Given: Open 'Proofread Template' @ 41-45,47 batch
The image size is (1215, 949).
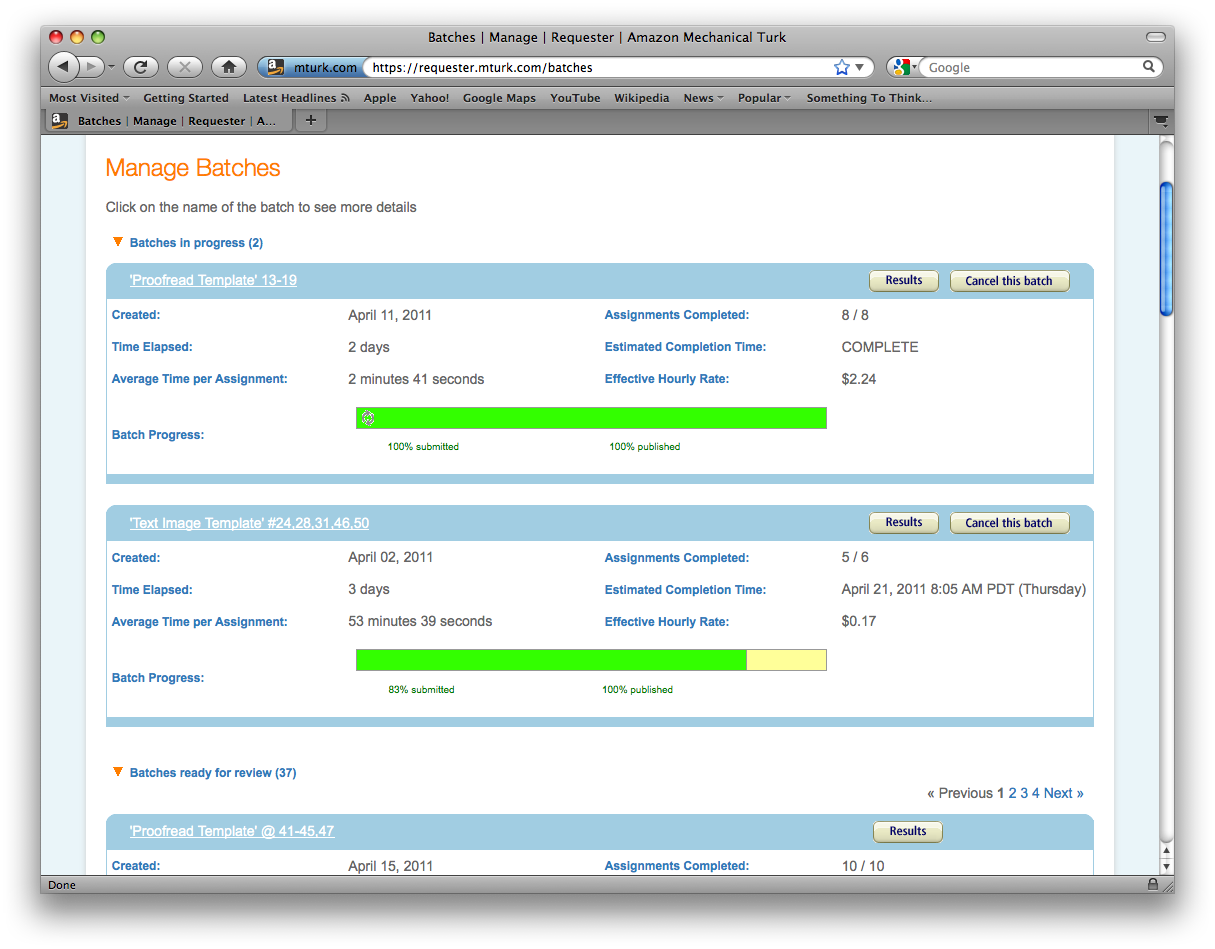Looking at the screenshot, I should [x=232, y=831].
